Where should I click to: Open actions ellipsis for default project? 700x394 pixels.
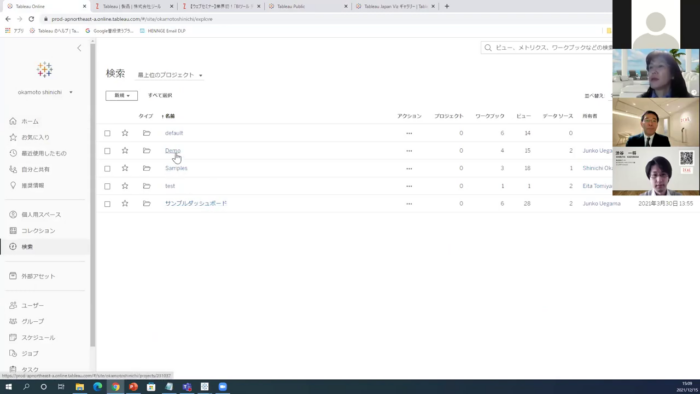click(x=409, y=133)
